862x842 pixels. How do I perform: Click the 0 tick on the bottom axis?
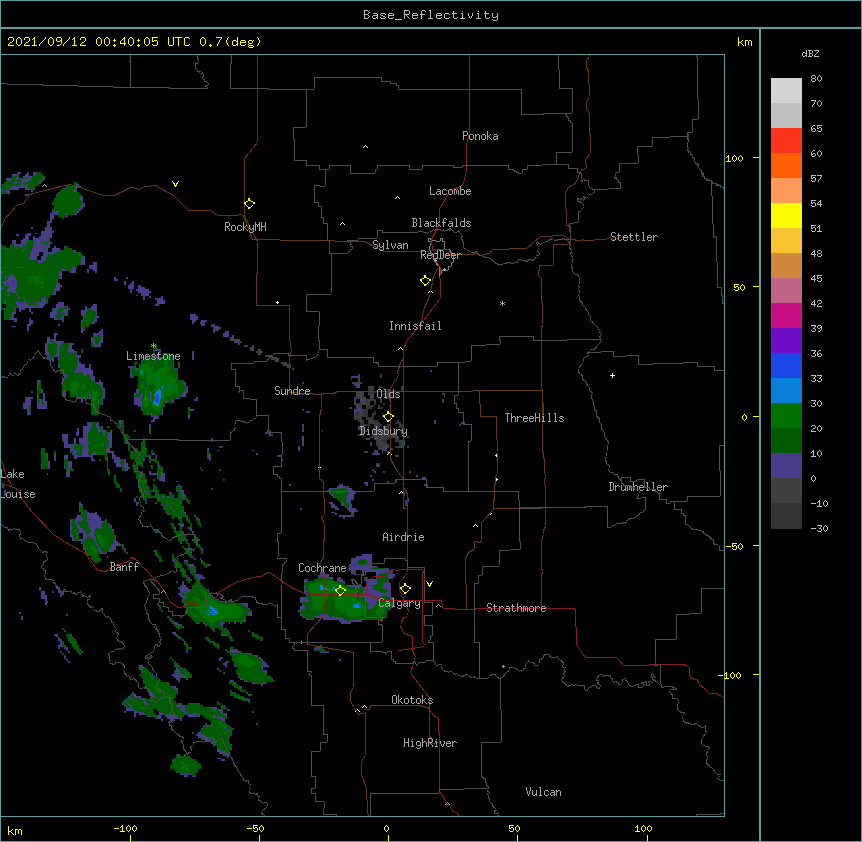click(x=386, y=828)
